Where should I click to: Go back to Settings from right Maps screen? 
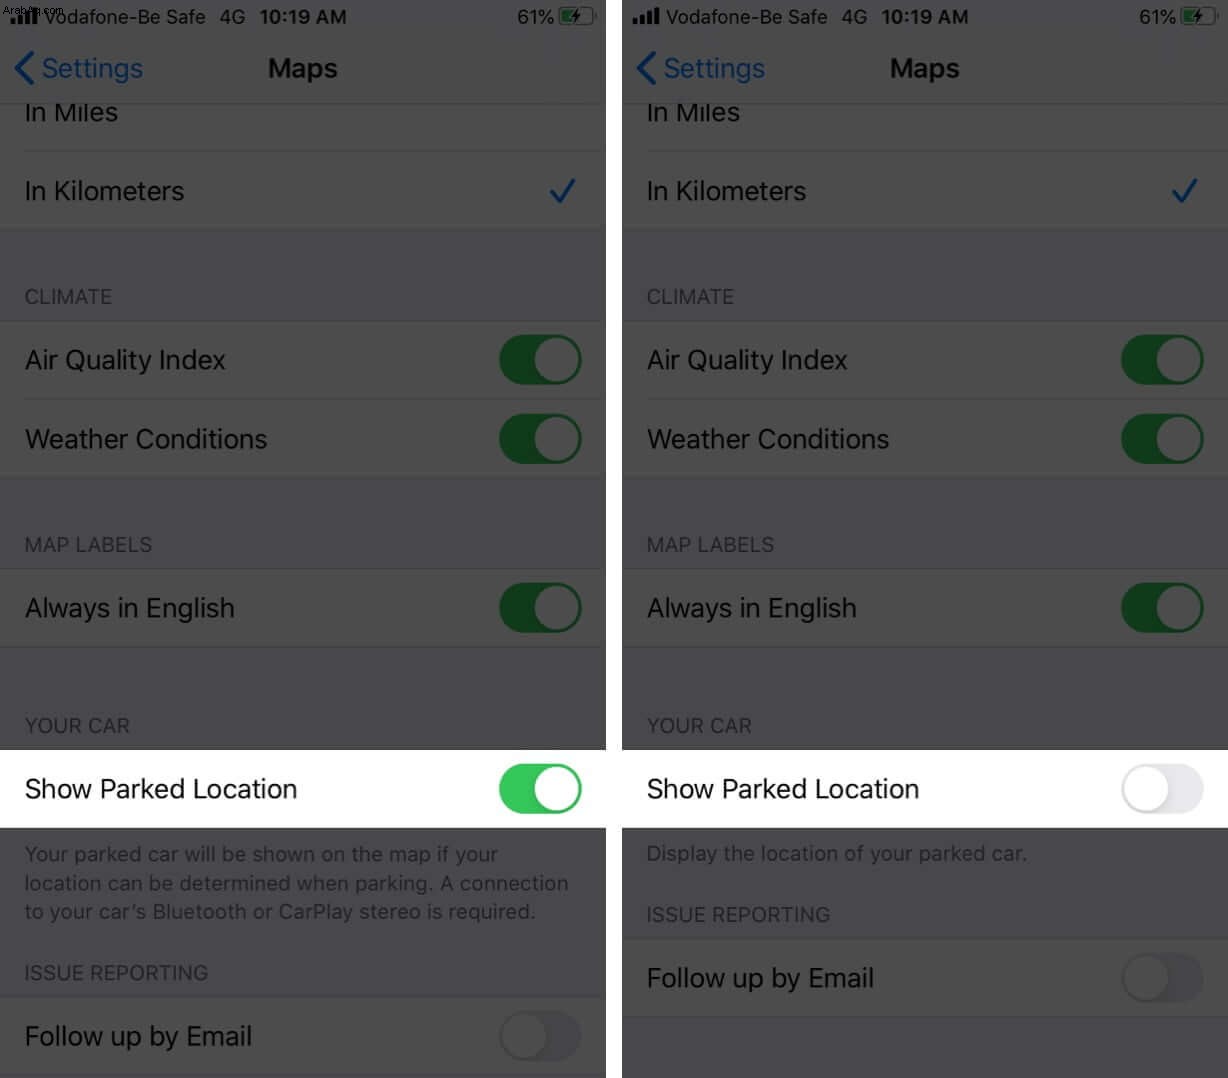(x=701, y=68)
